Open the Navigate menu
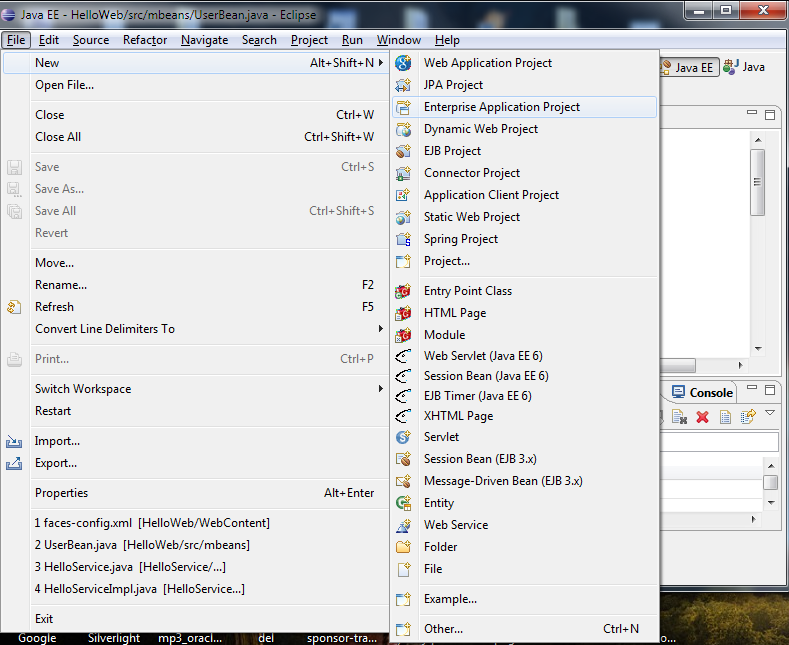 tap(204, 40)
